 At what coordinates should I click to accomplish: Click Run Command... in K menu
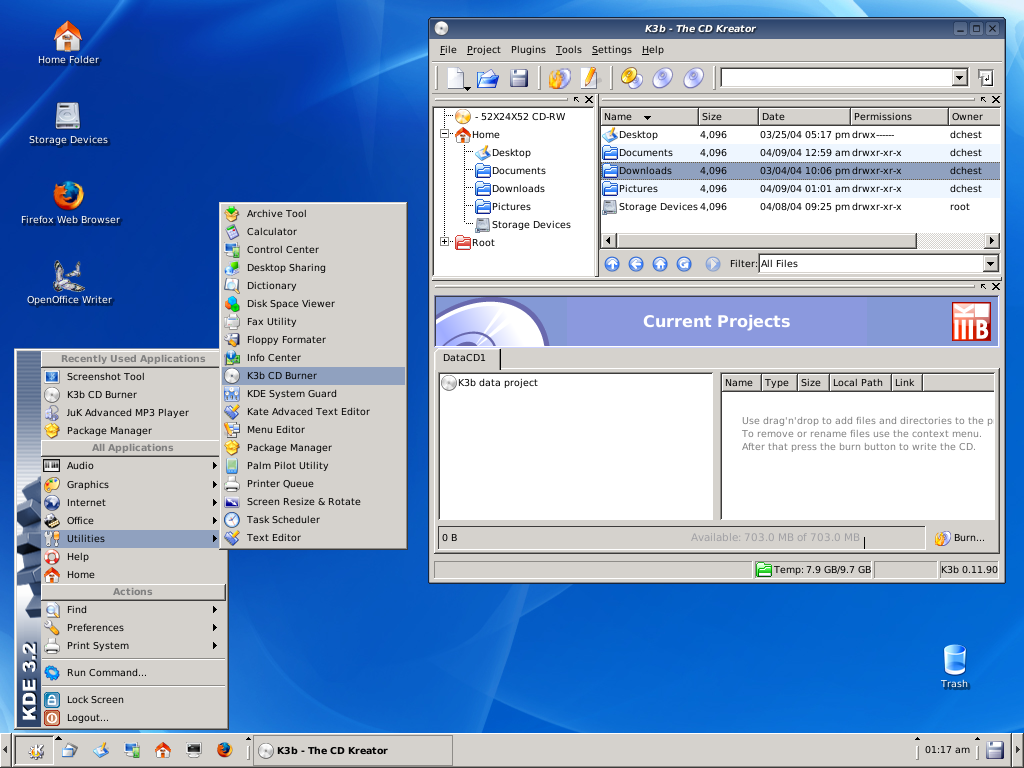pos(133,673)
